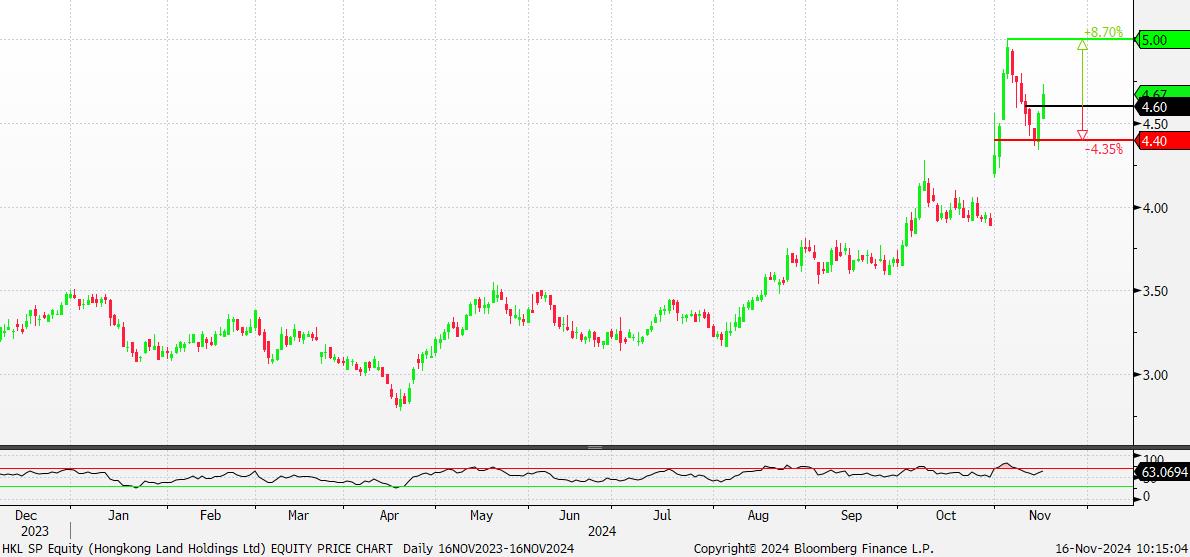Click the 4.50 y-axis price label

pyautogui.click(x=1155, y=124)
